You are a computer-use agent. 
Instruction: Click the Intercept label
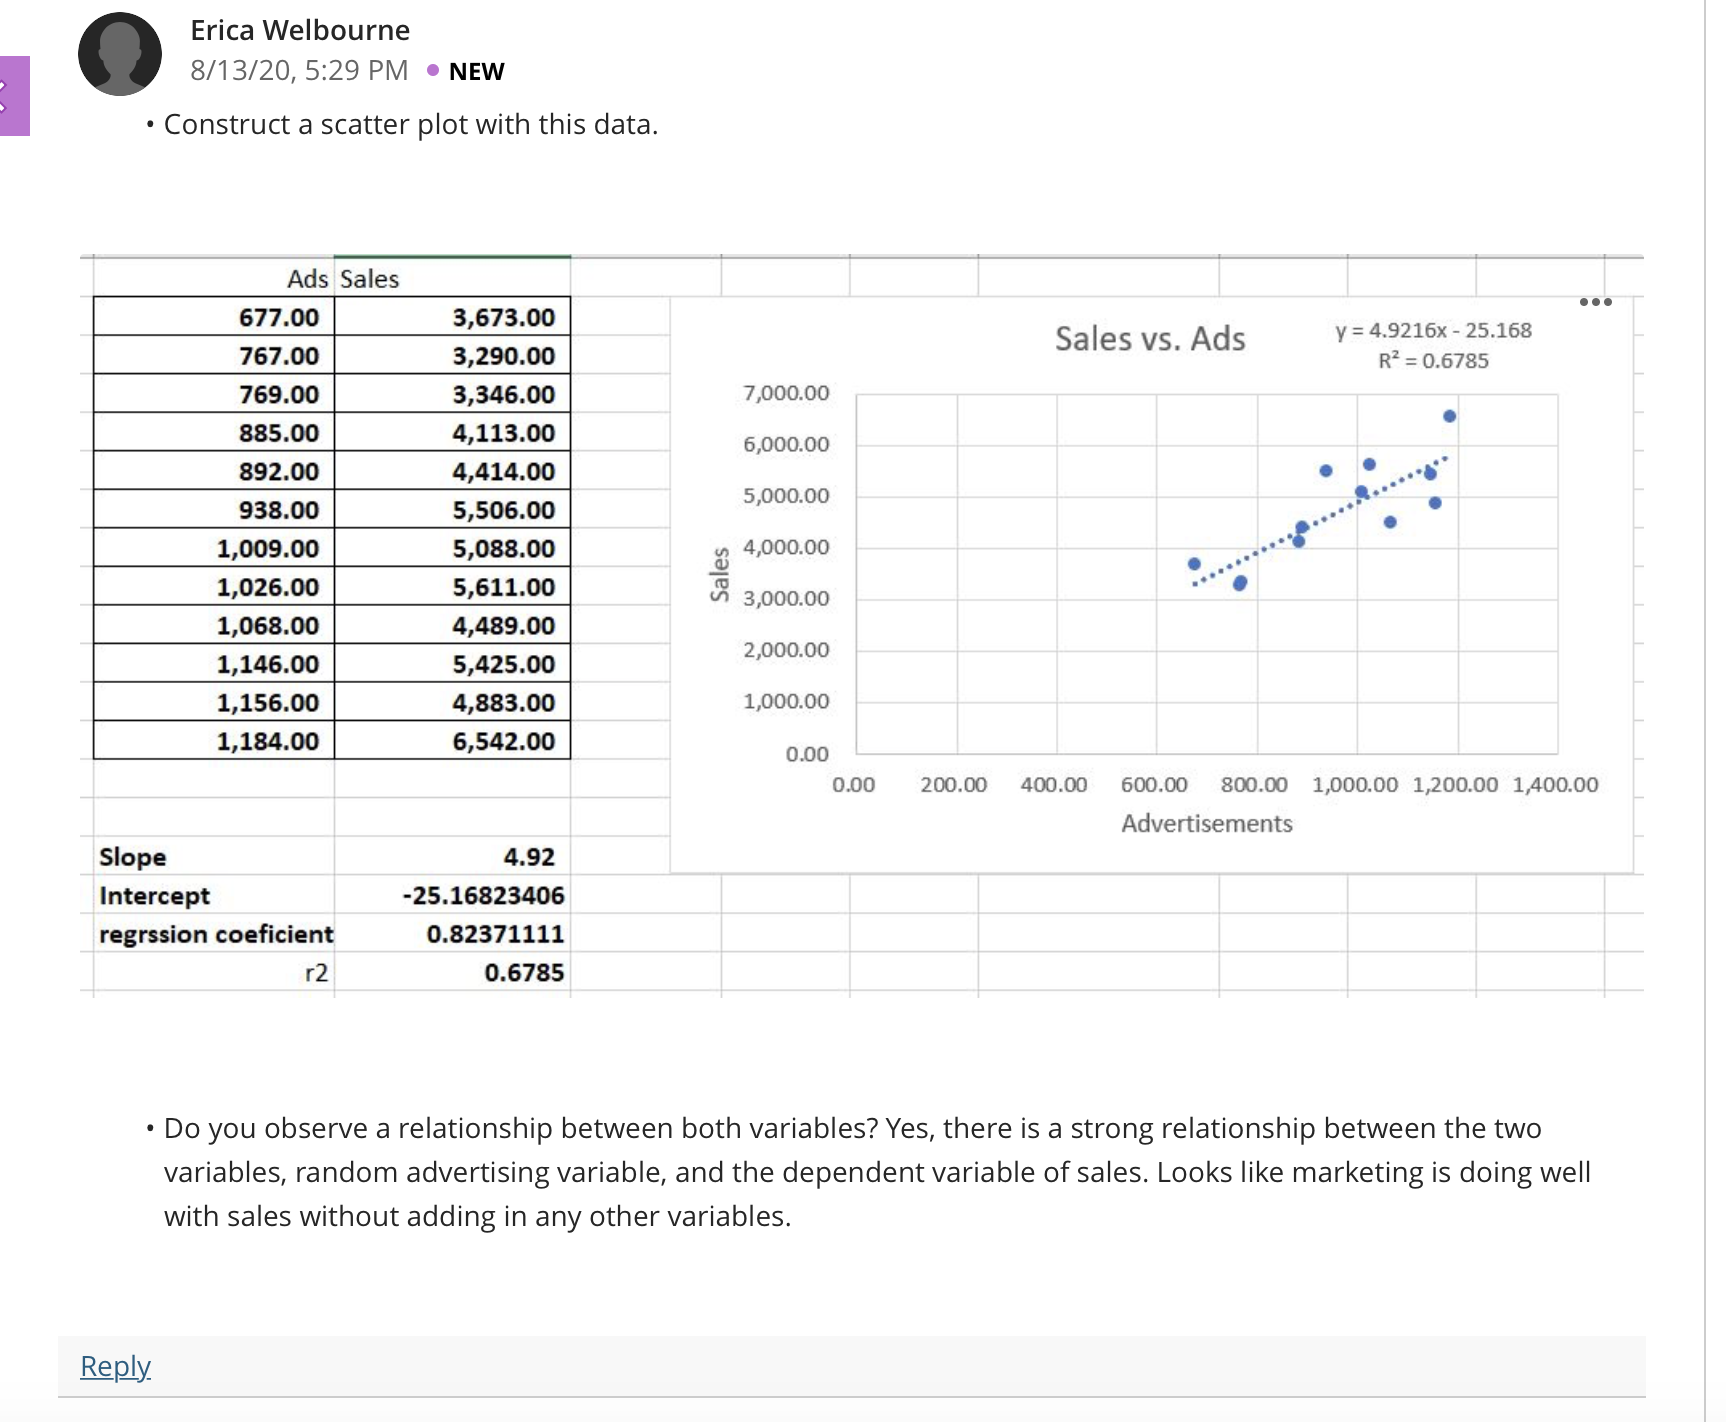pyautogui.click(x=154, y=895)
